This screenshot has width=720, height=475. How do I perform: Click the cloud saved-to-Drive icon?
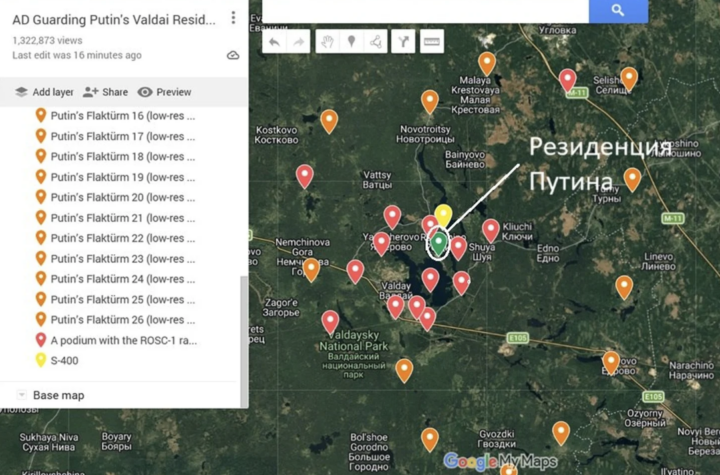pyautogui.click(x=233, y=55)
